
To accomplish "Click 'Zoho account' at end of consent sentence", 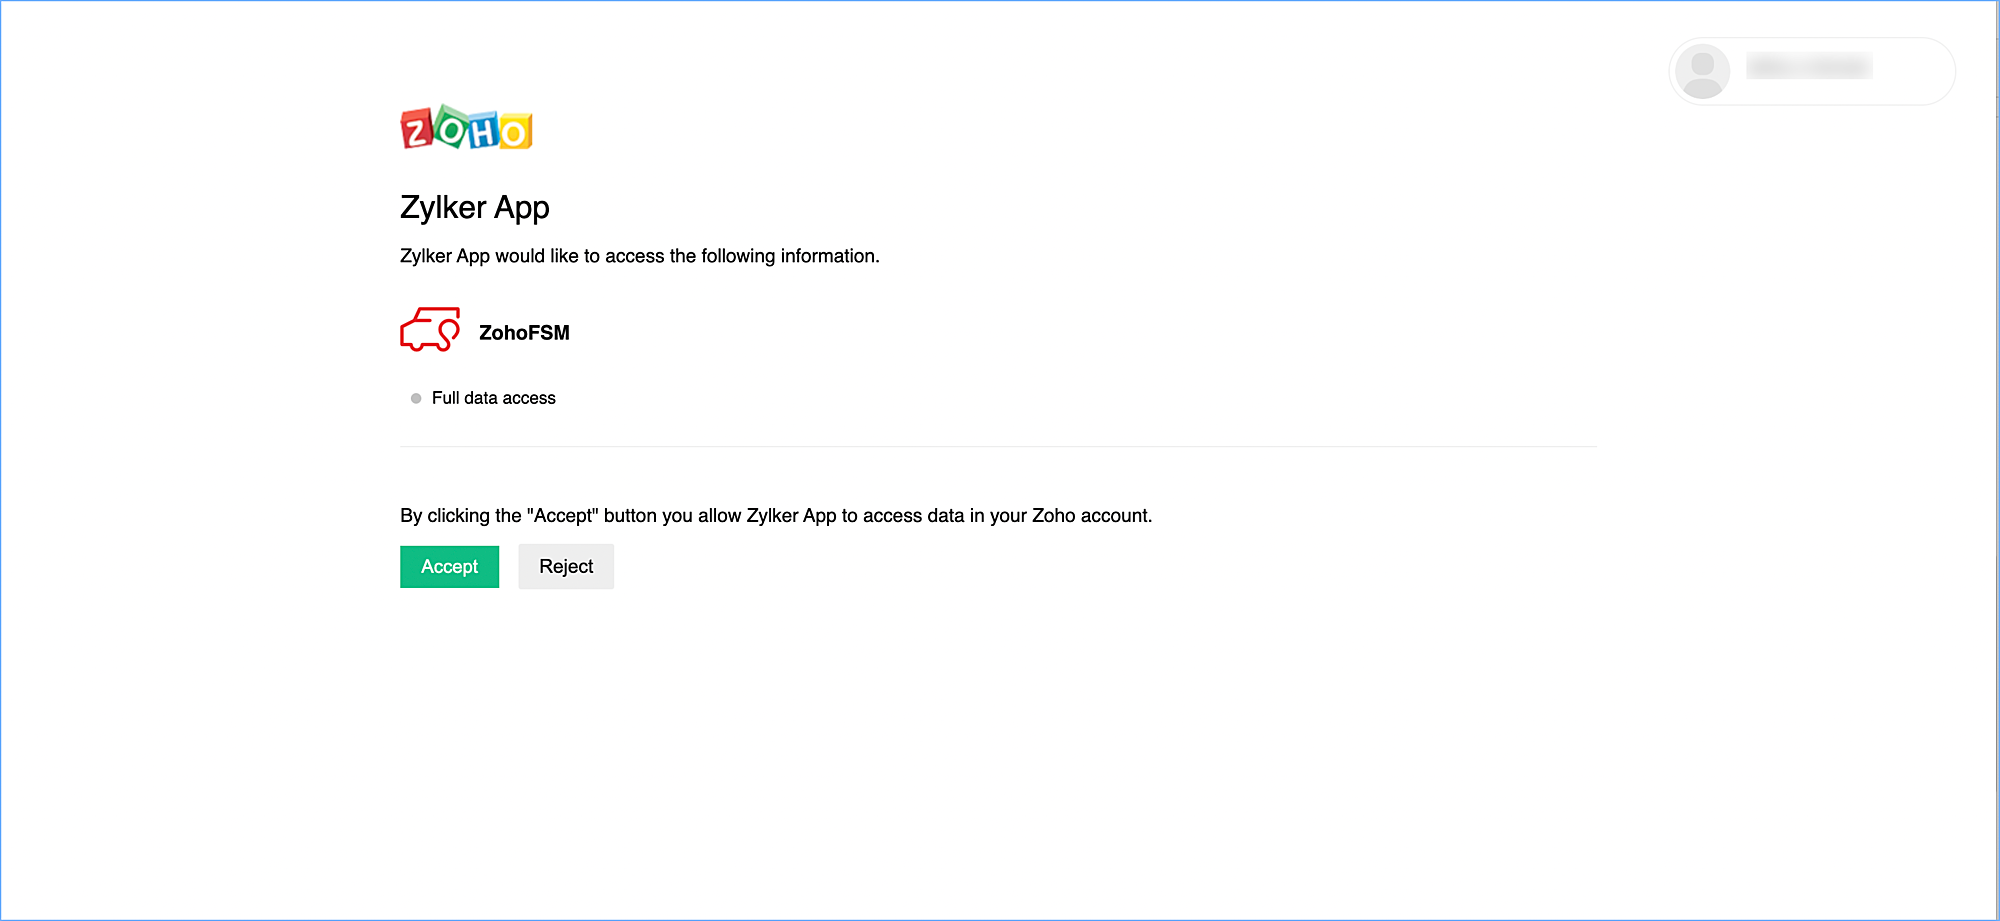I will (1091, 516).
